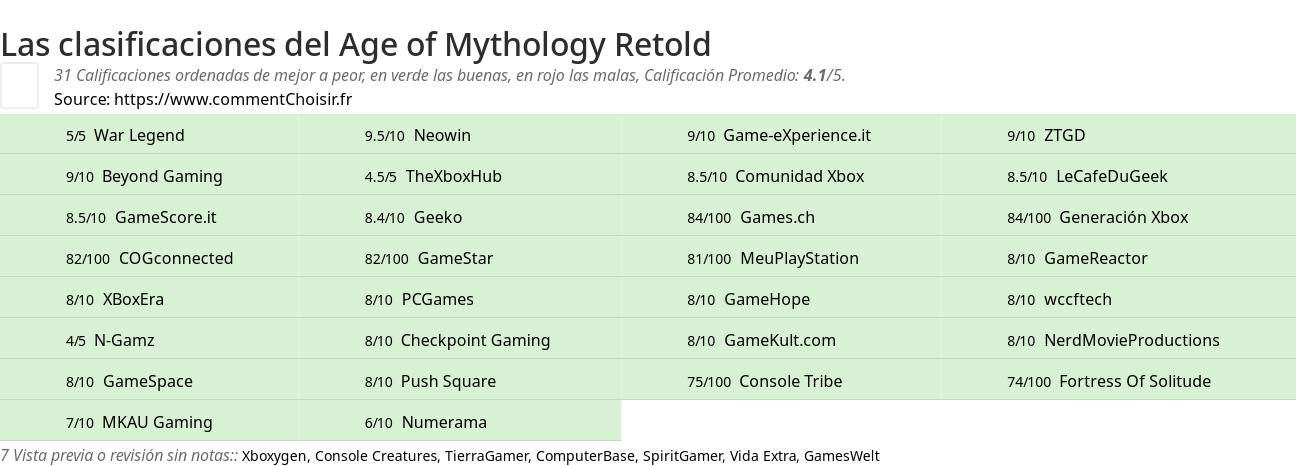Screen dimensions: 1296x466
Task: Open the Fortress Of Solitude review
Action: [x=1134, y=382]
